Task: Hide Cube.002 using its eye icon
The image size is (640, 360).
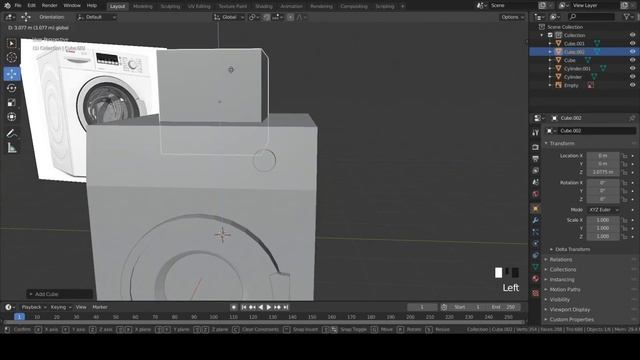Action: (632, 52)
